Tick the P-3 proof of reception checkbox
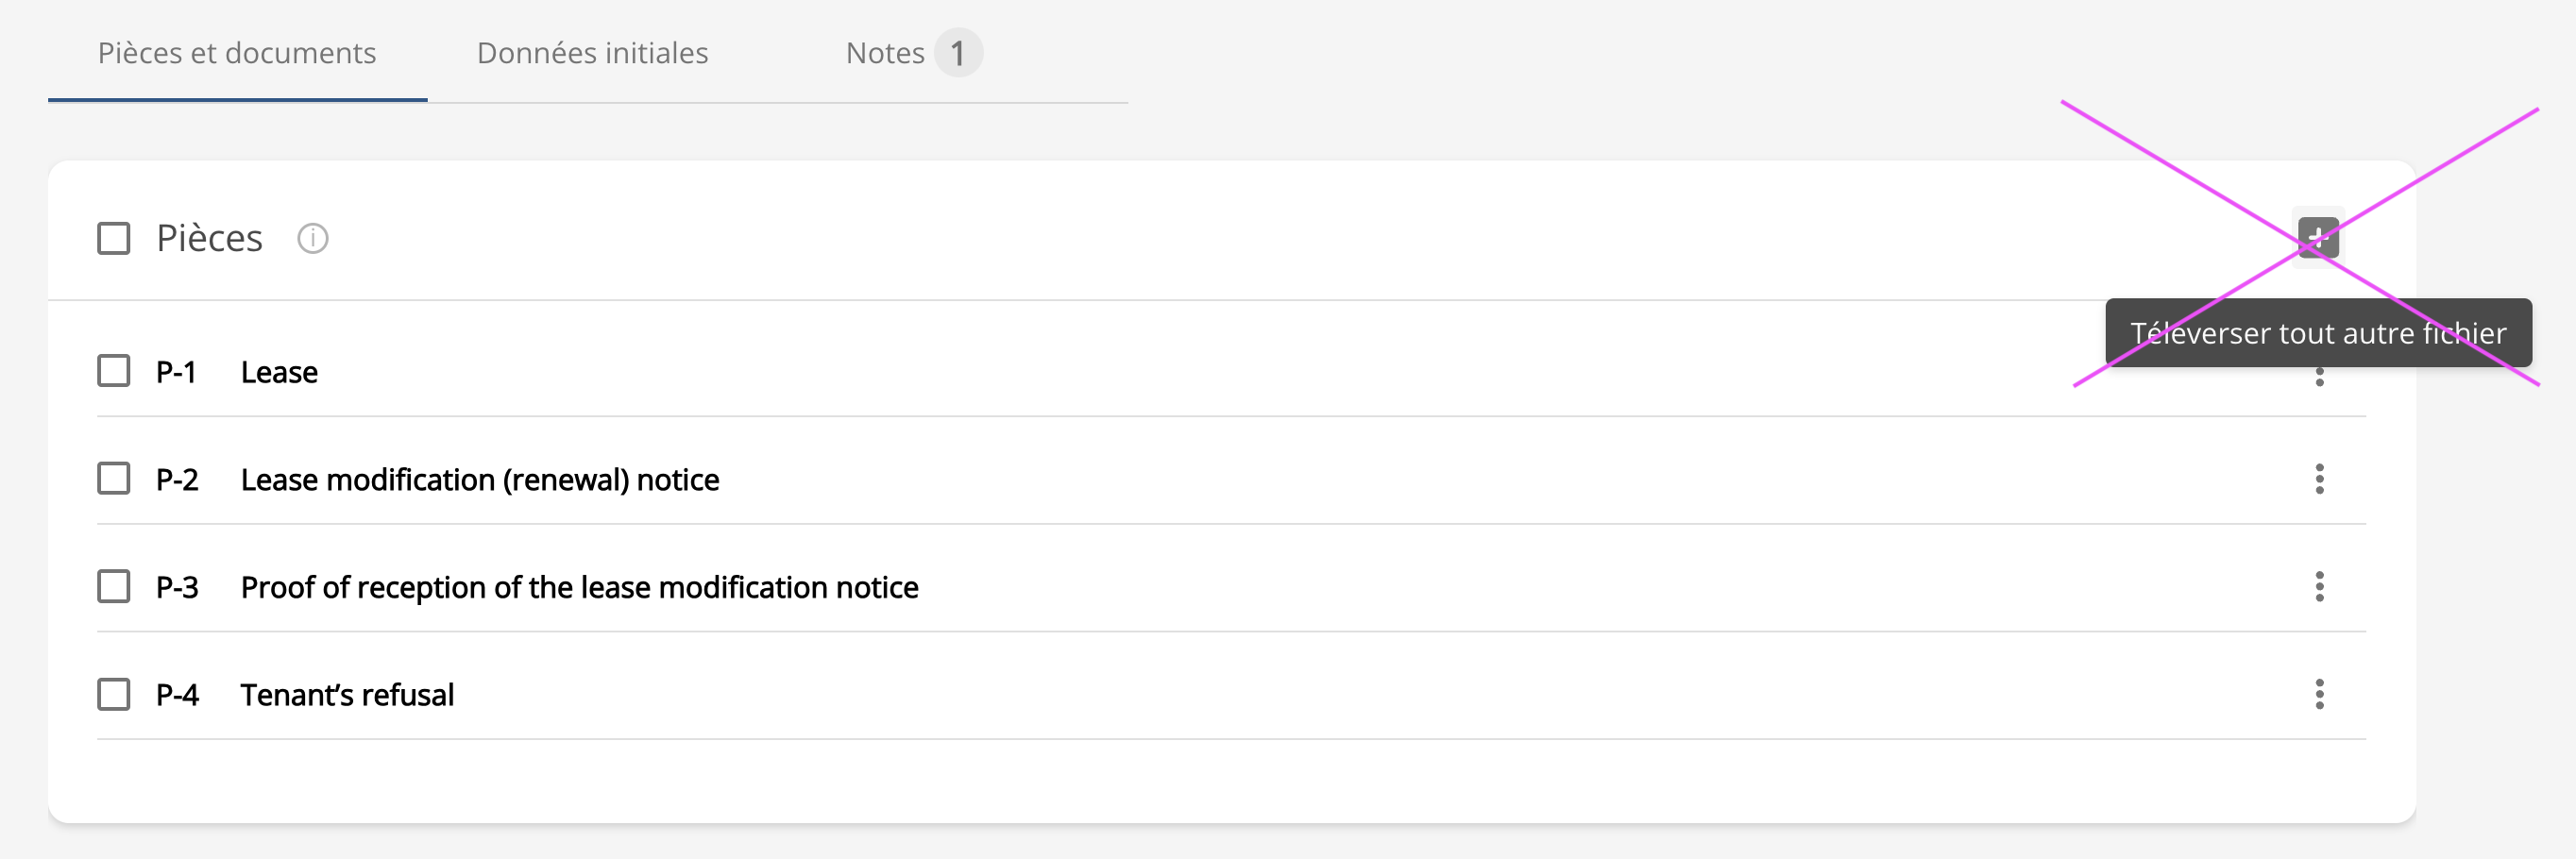The image size is (2576, 859). click(x=114, y=587)
